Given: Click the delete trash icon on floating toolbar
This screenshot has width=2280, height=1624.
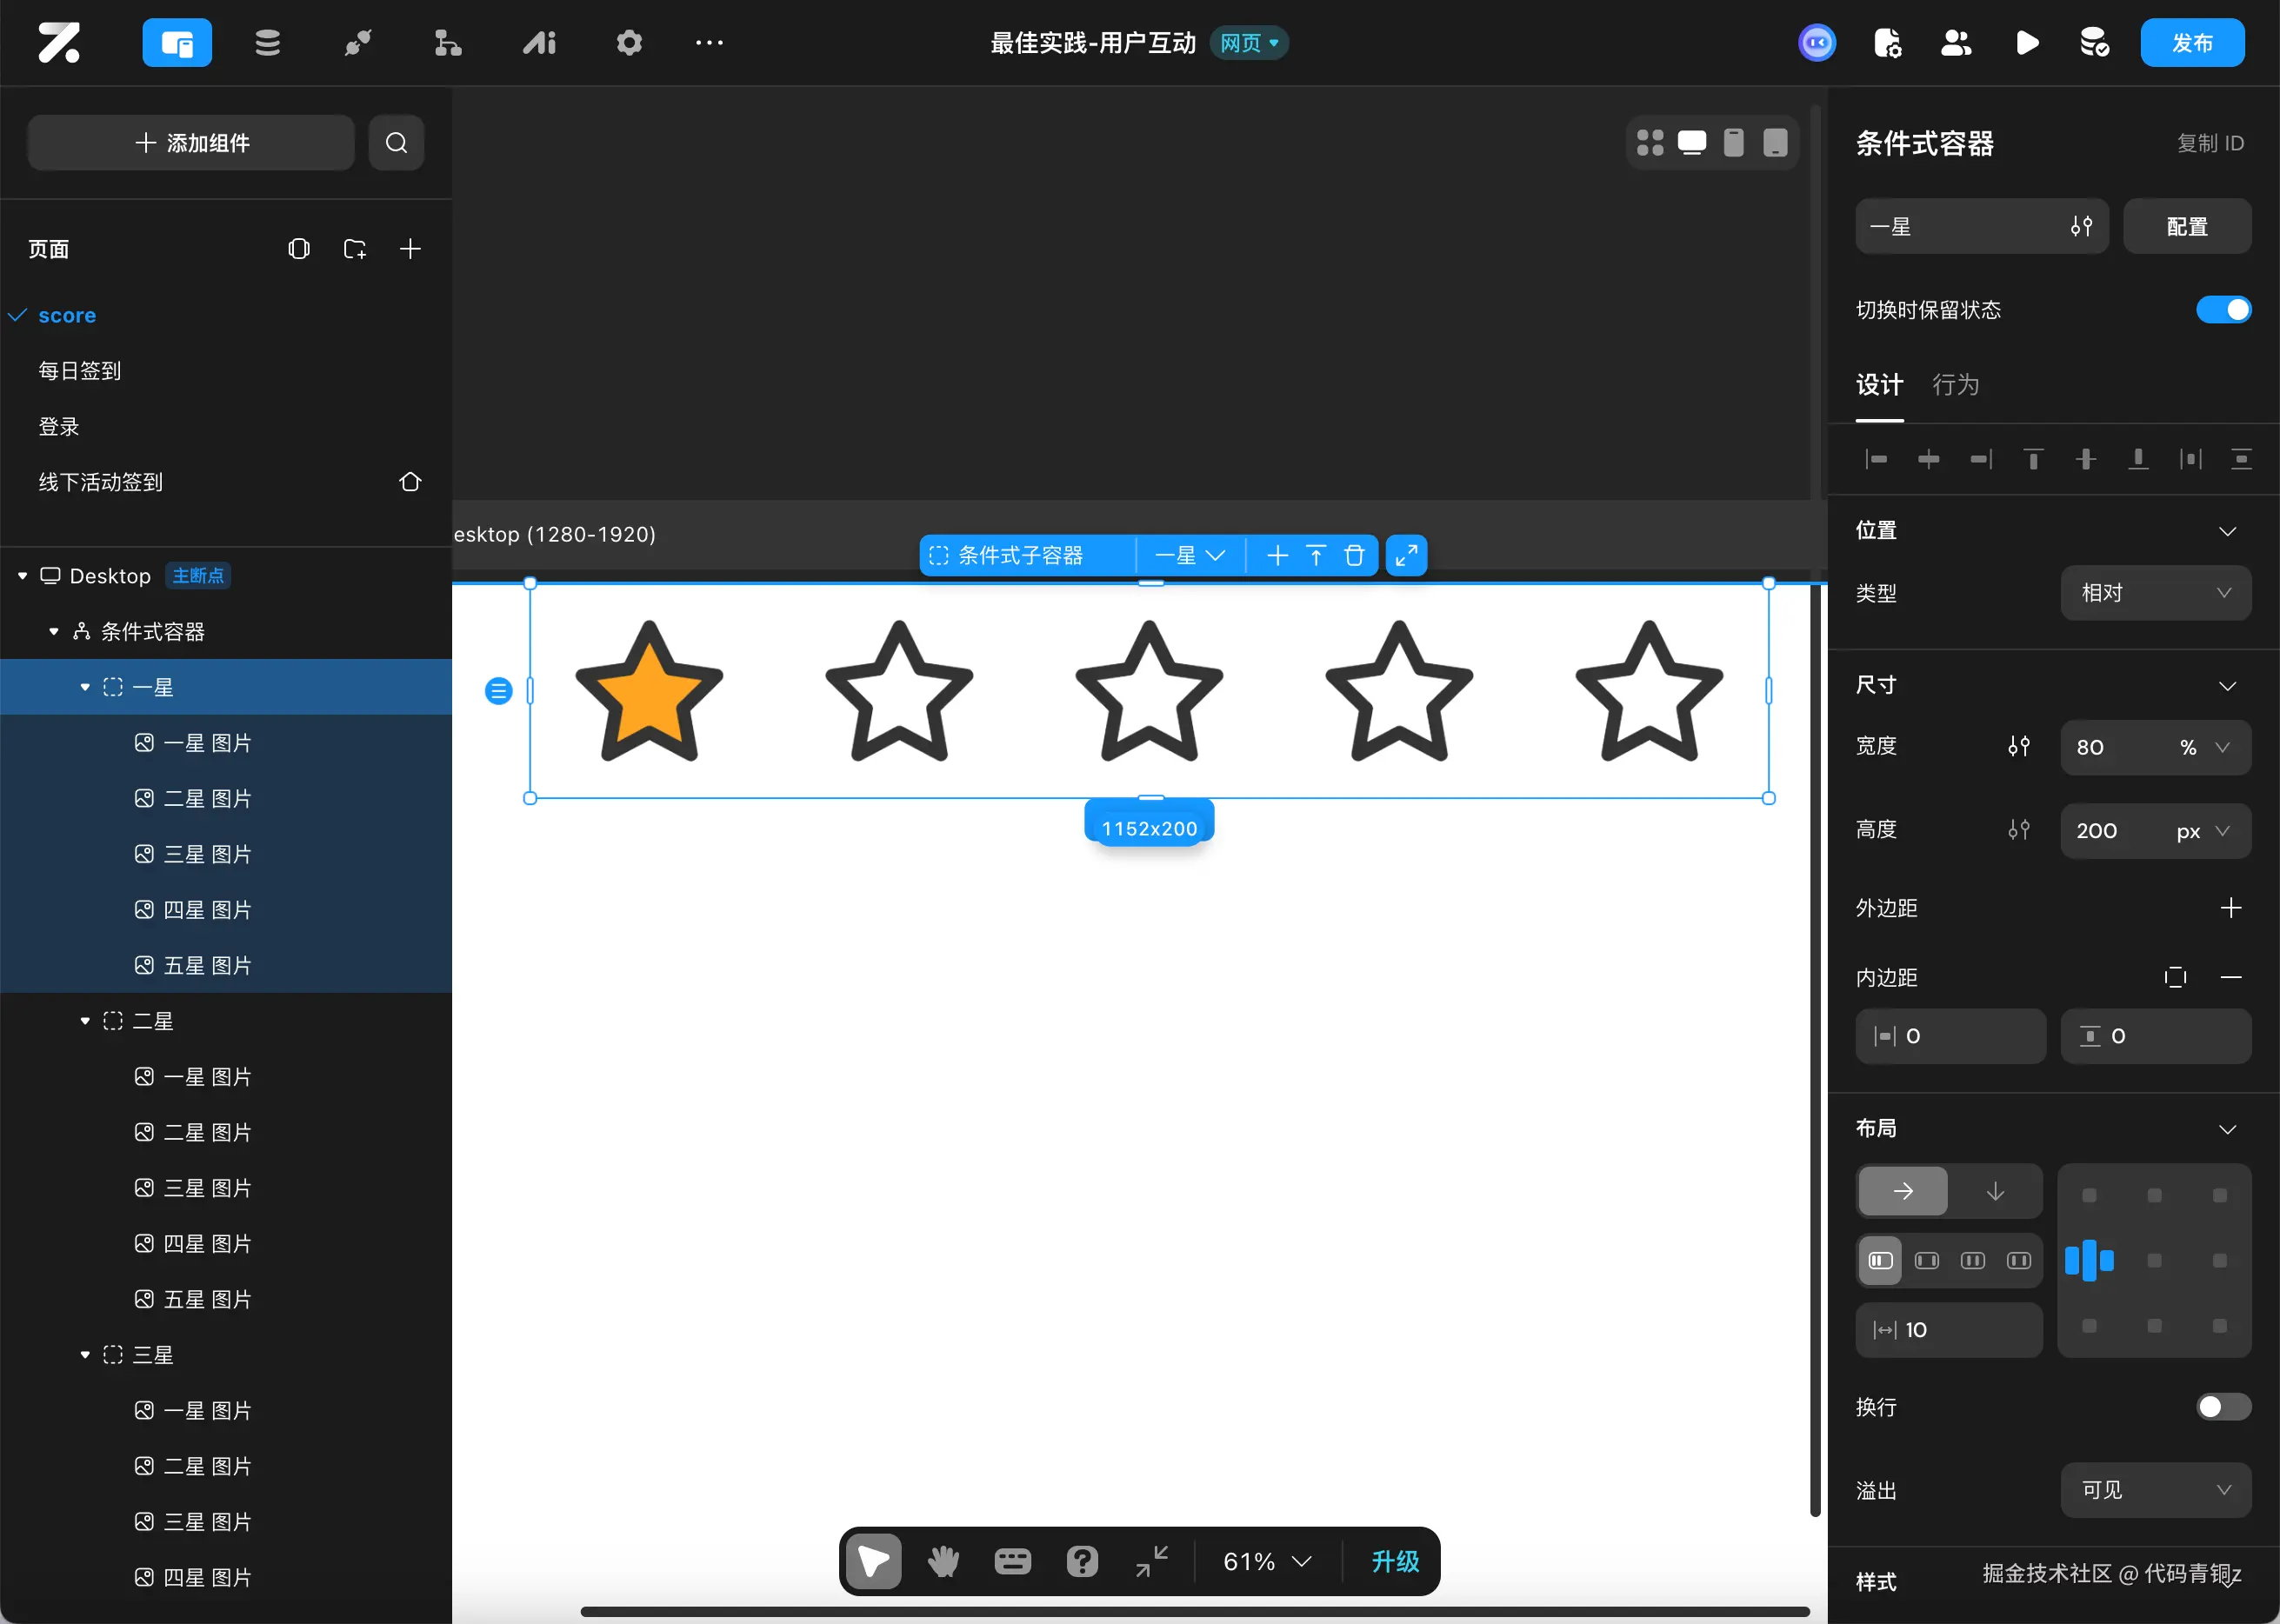Looking at the screenshot, I should coord(1354,556).
